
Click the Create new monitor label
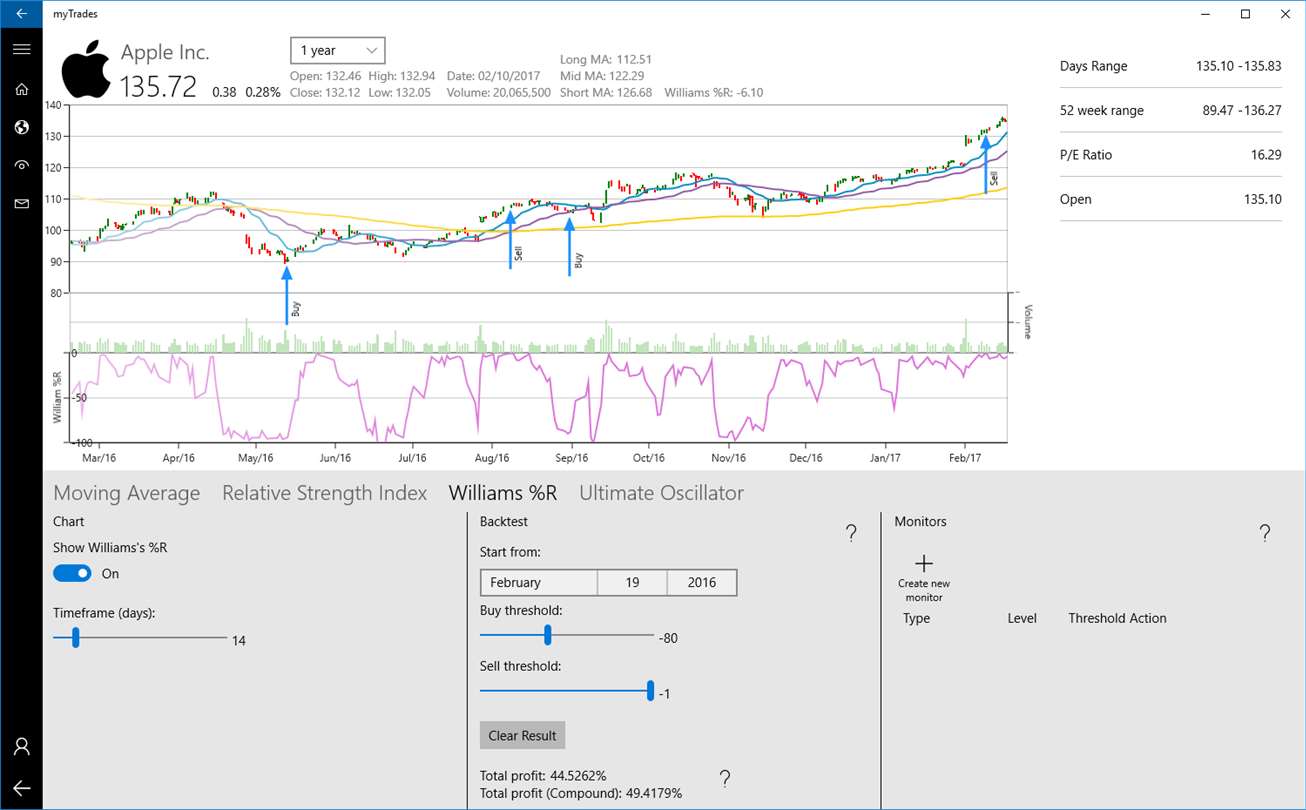pos(924,590)
